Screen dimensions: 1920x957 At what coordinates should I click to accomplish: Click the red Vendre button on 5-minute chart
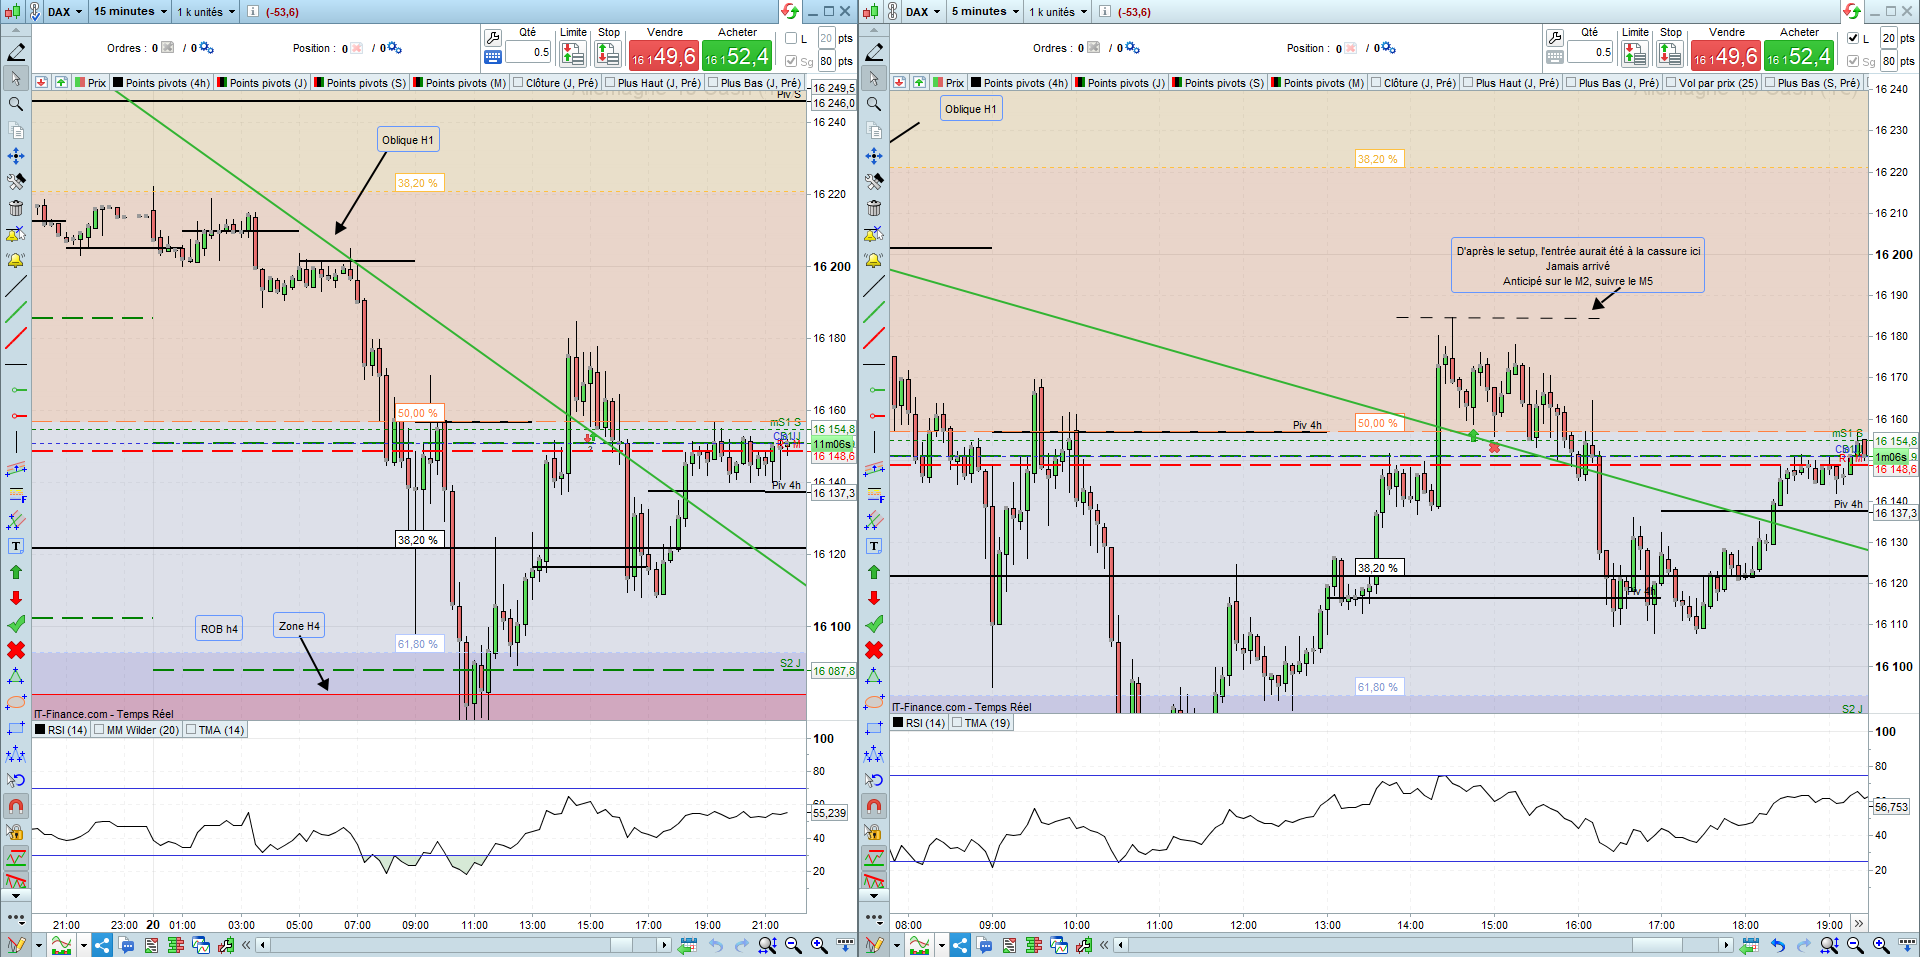tap(1726, 56)
